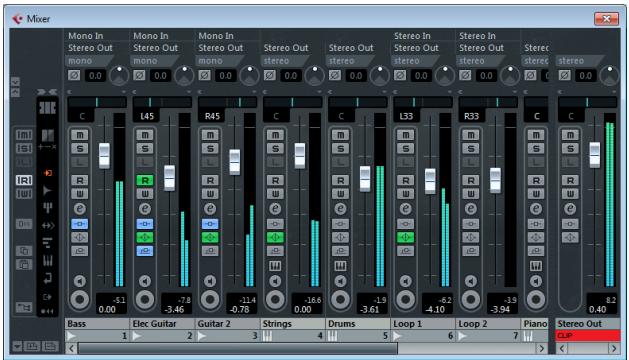Toggle Loop 1 EQ bypass button
The height and width of the screenshot is (360, 629).
[x=406, y=238]
